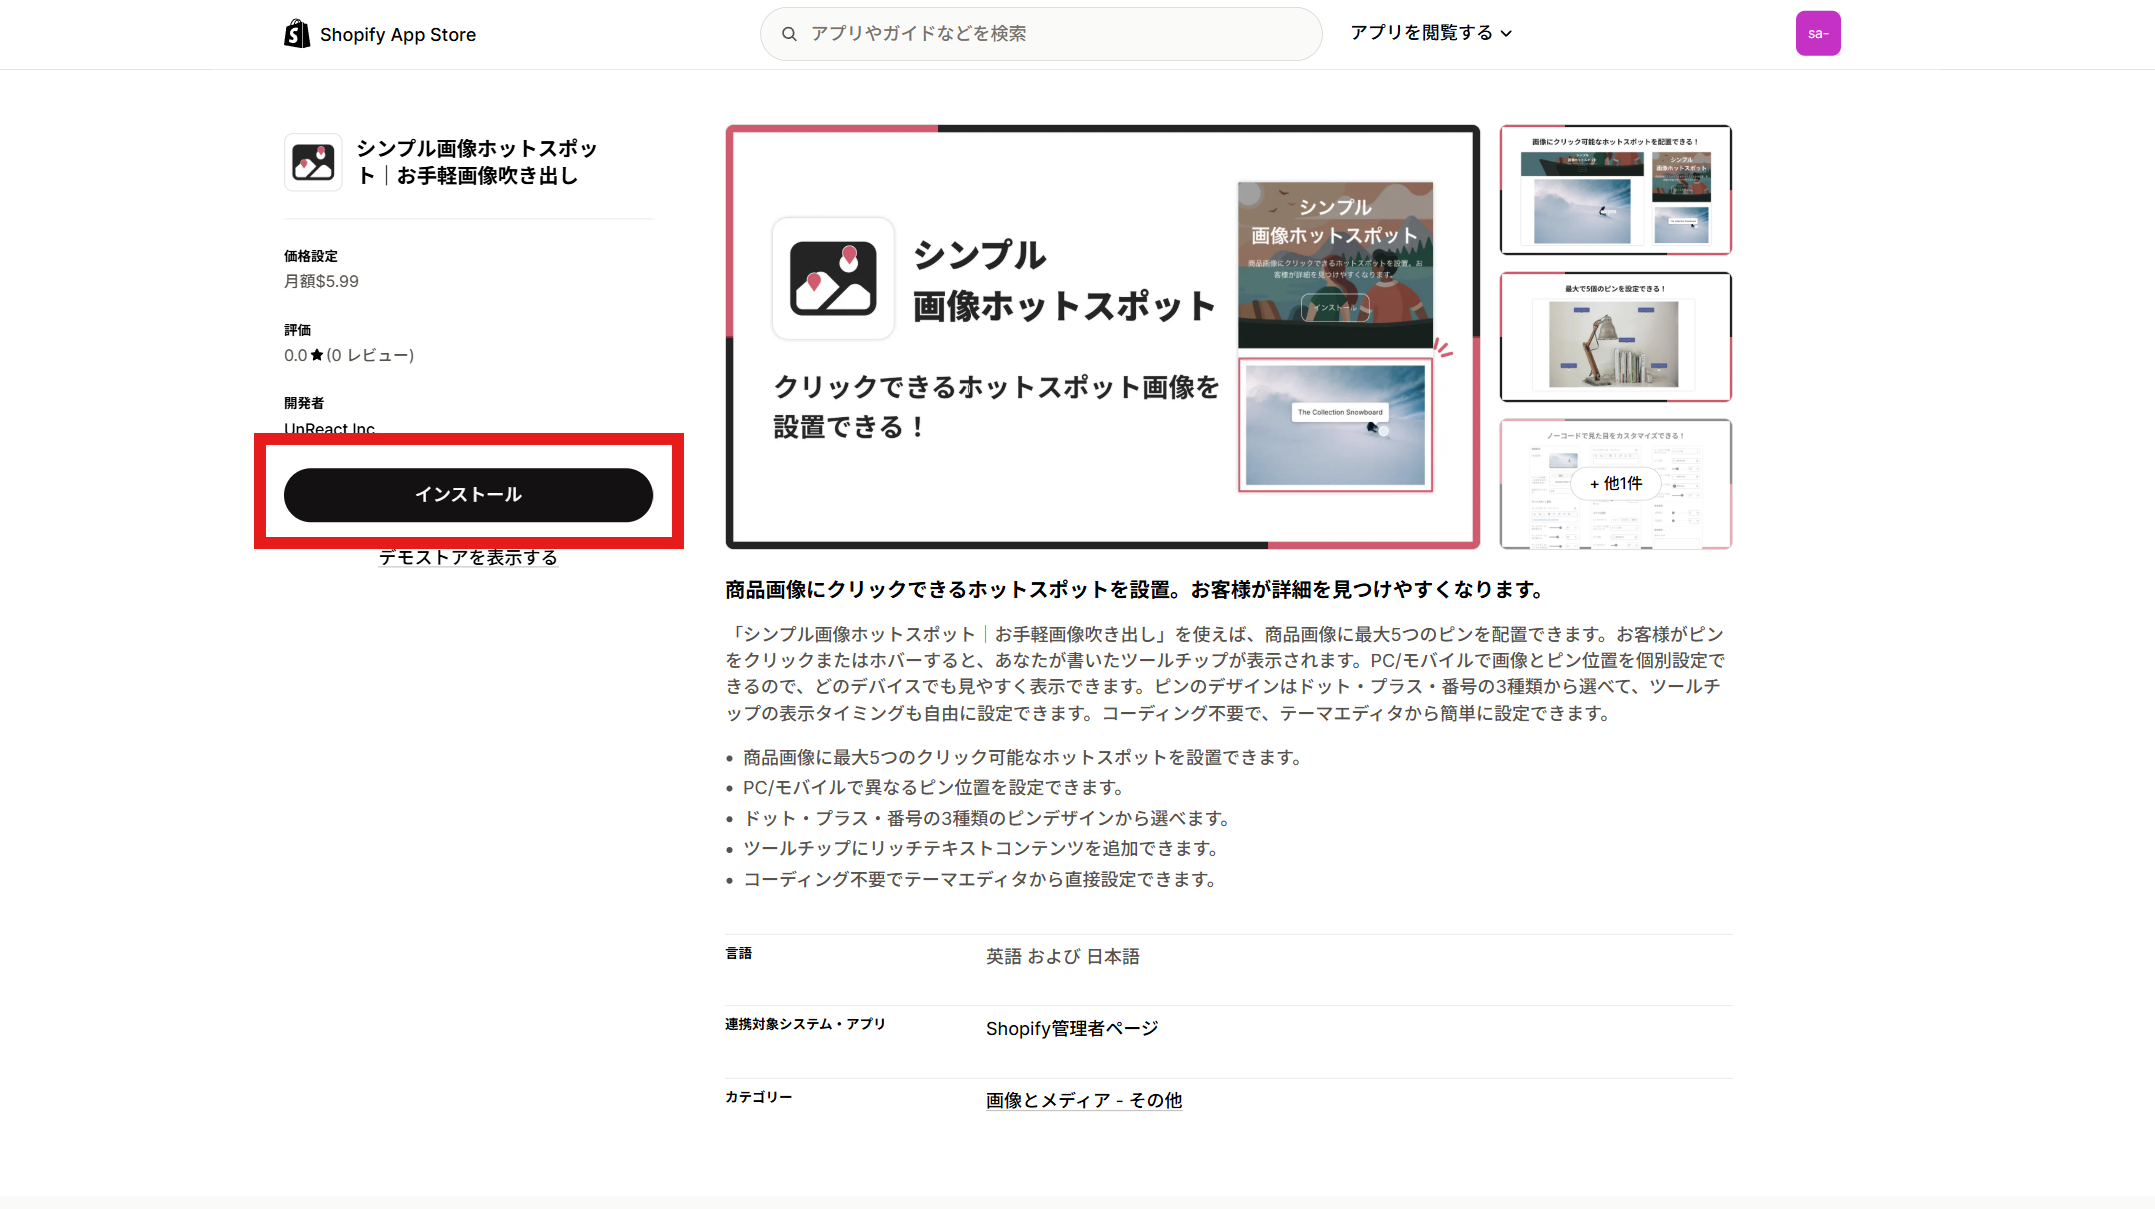
Task: Click the Shopify bag logo icon
Action: (296, 32)
